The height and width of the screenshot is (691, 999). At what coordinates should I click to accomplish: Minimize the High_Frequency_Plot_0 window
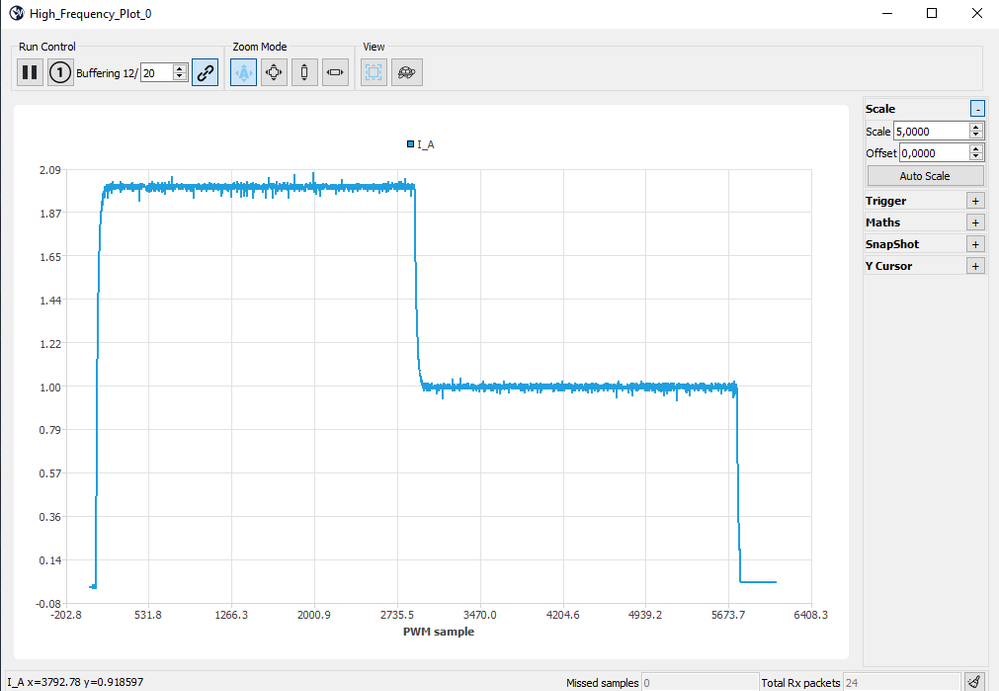pyautogui.click(x=887, y=13)
